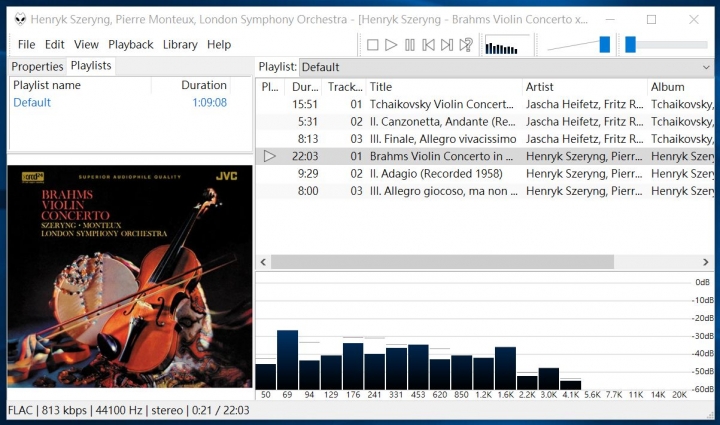Click the 8:00 duration cell

(308, 191)
